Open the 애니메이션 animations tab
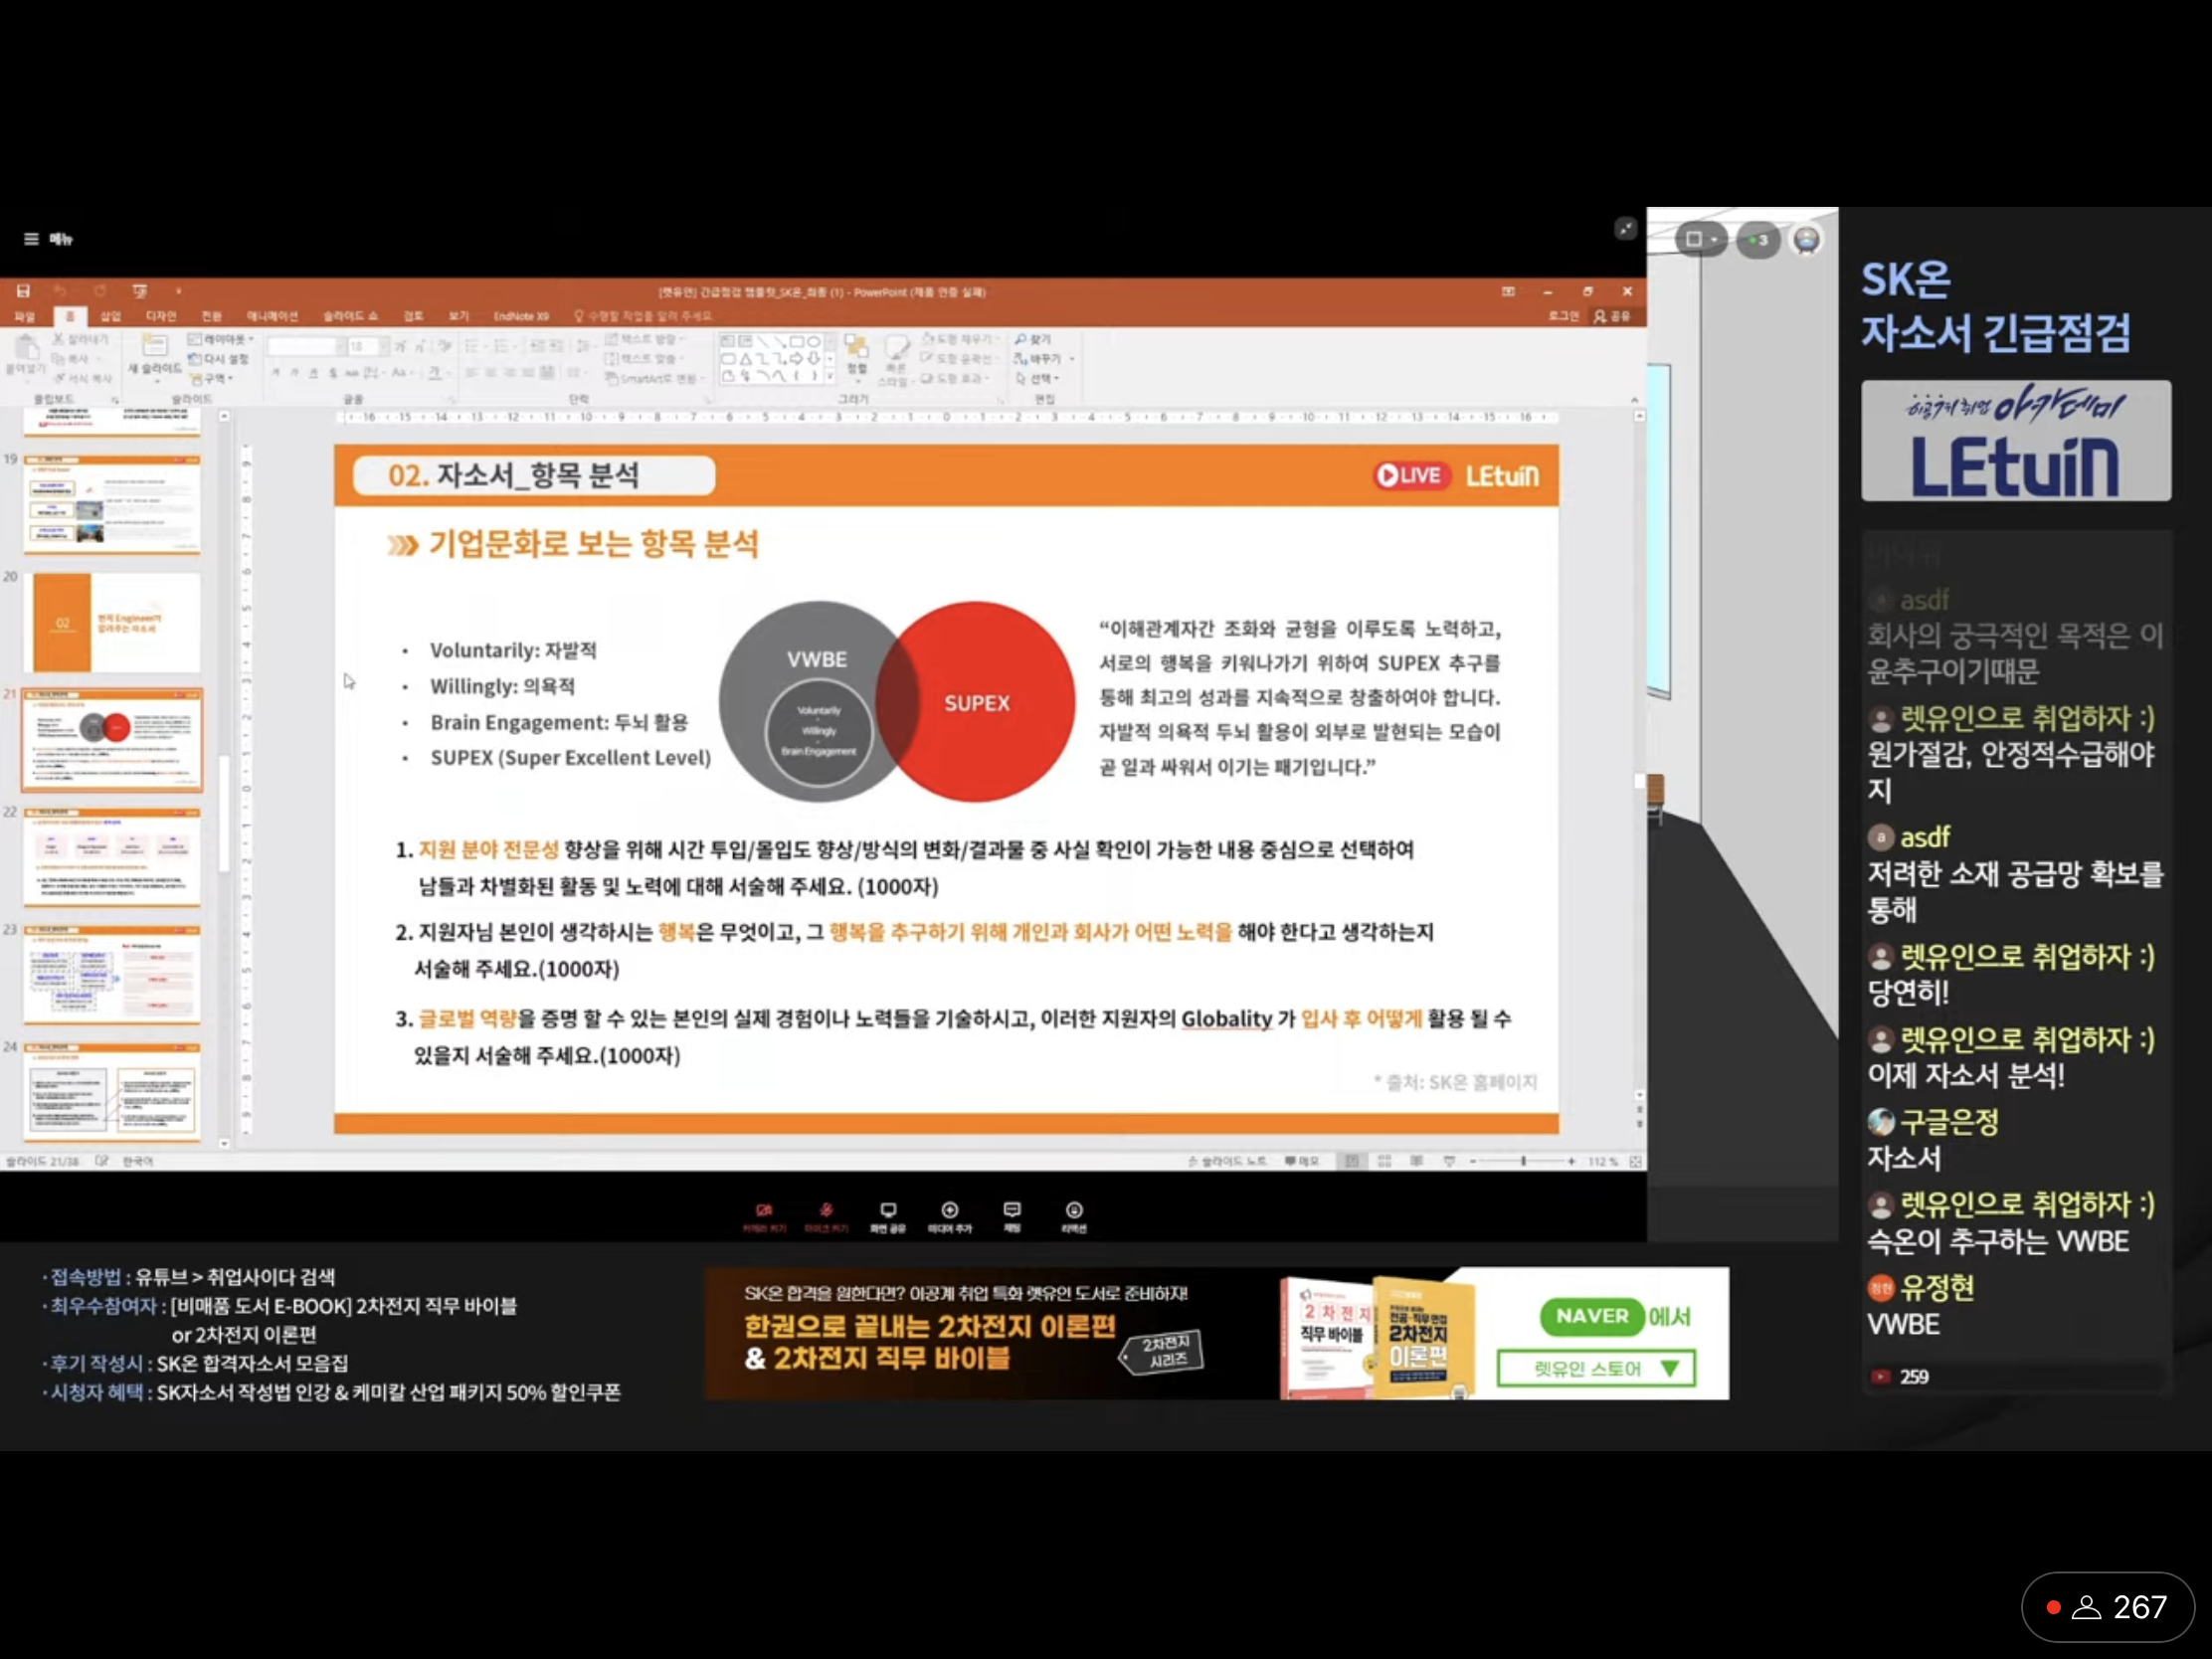The image size is (2212, 1659). (x=272, y=316)
